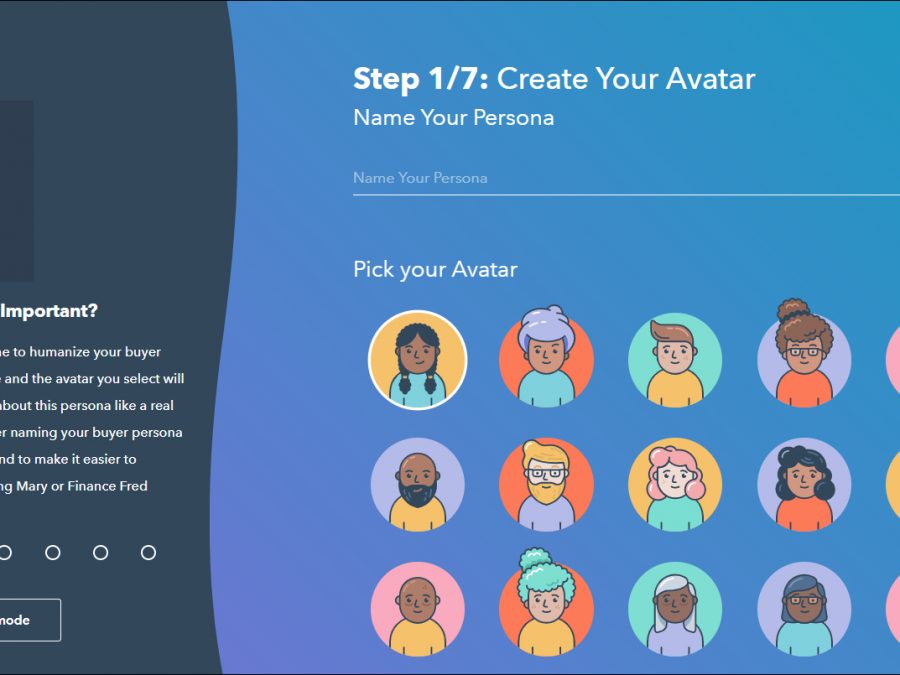The image size is (900, 675).
Task: Choose the blond bearded man with glasses
Action: click(x=546, y=484)
